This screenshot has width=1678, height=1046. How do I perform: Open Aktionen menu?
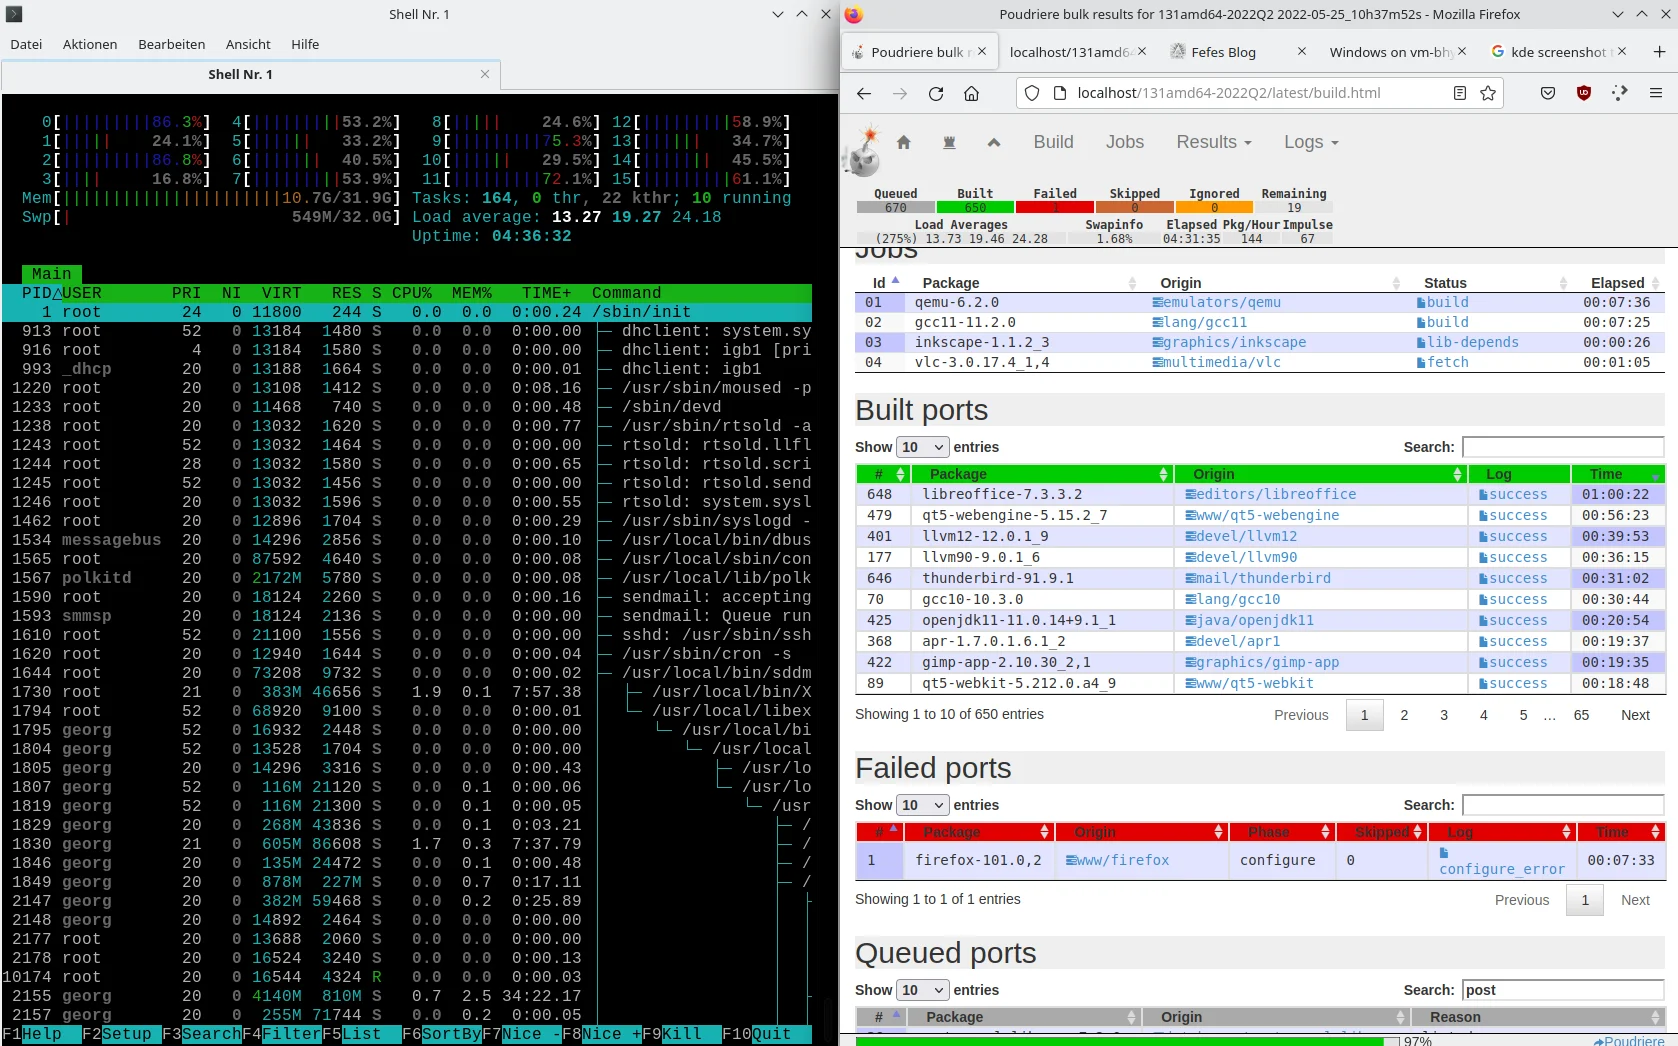tap(90, 44)
